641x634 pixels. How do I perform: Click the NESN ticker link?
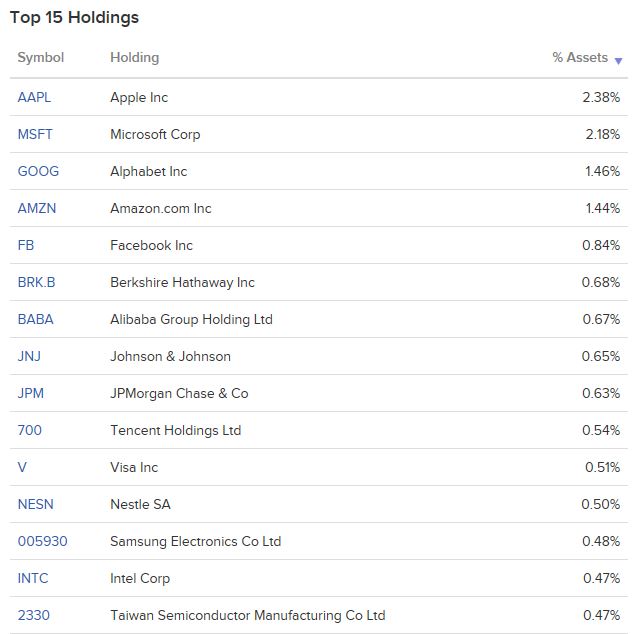pos(36,504)
